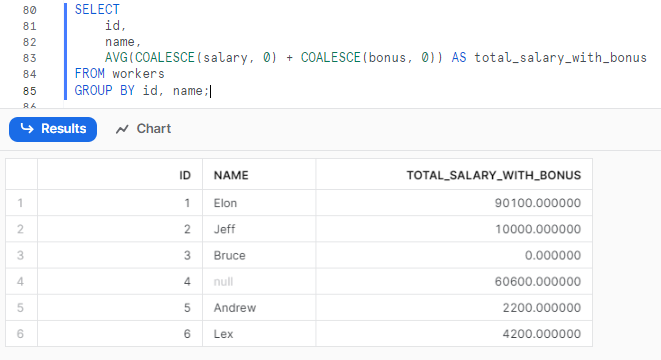Screen dimensions: 661x360
Task: Click the value 0.000000 for Bruce
Action: 553,255
